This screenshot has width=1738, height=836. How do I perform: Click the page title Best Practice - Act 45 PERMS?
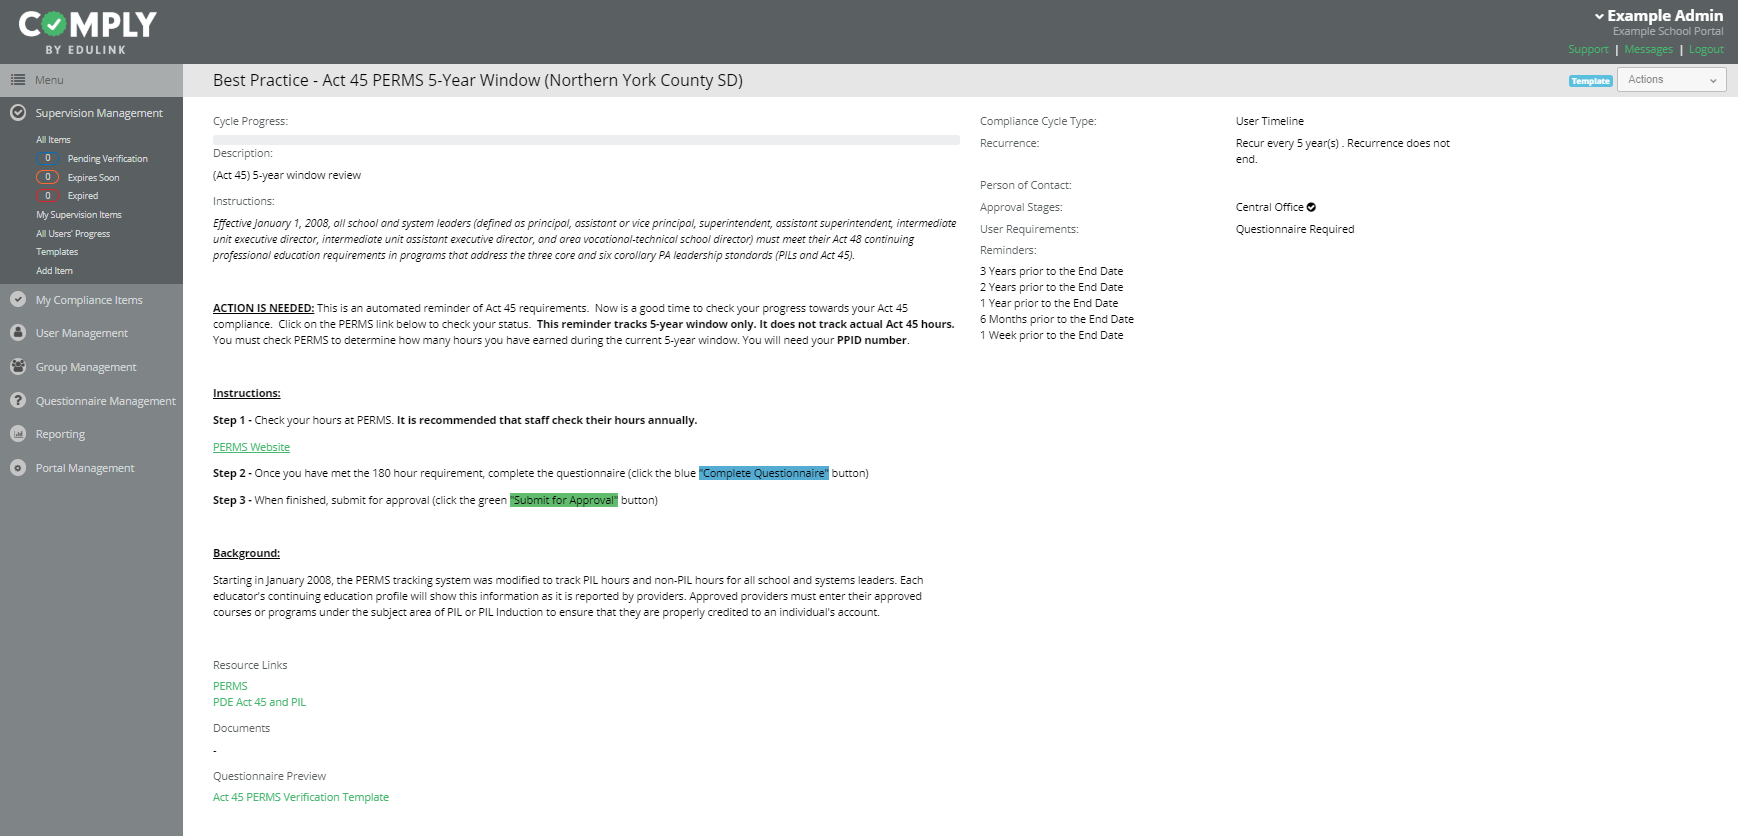point(478,80)
